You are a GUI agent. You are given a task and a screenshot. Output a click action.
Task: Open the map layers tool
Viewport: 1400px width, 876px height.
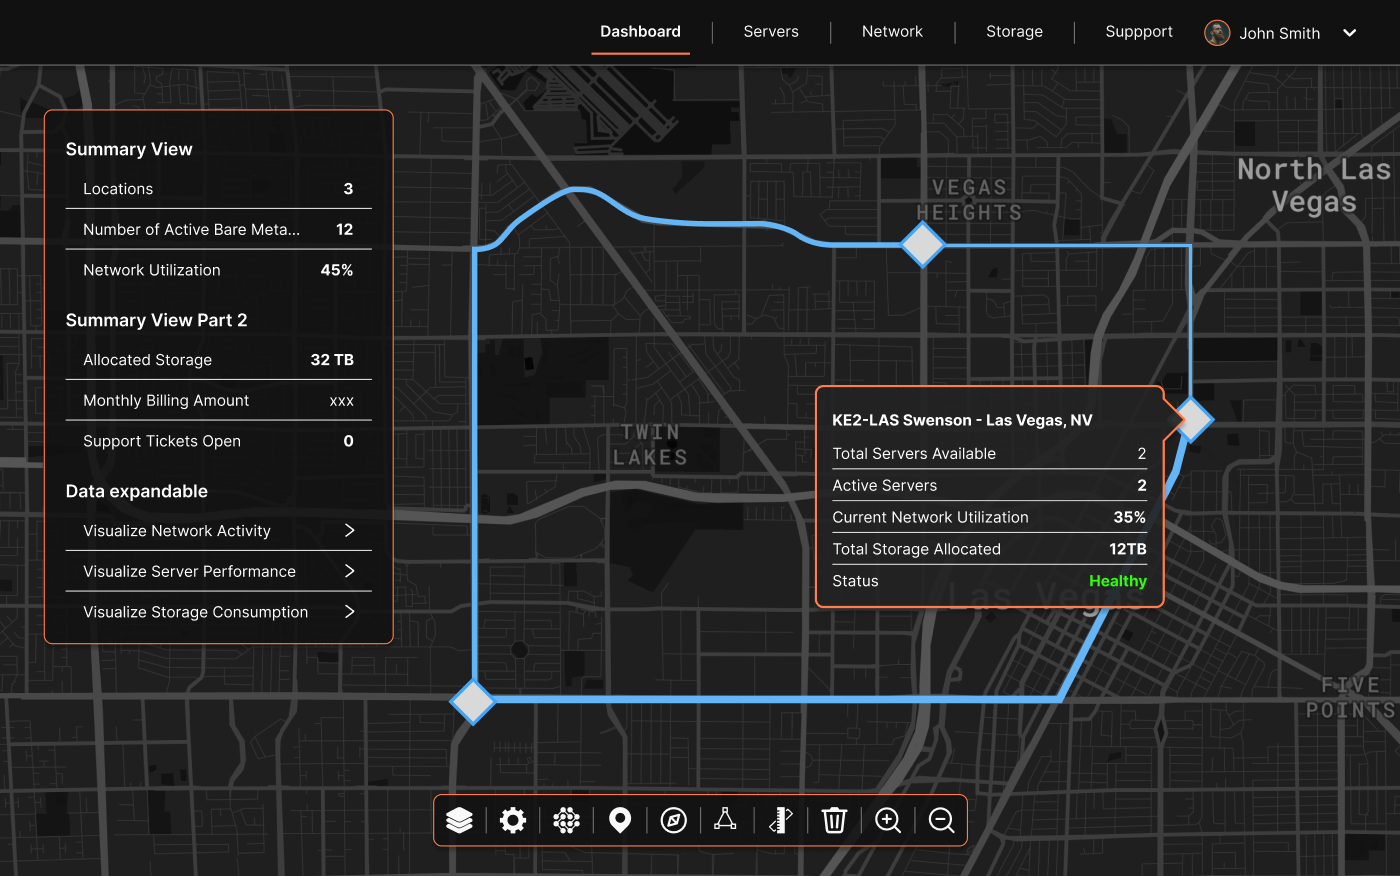[459, 820]
